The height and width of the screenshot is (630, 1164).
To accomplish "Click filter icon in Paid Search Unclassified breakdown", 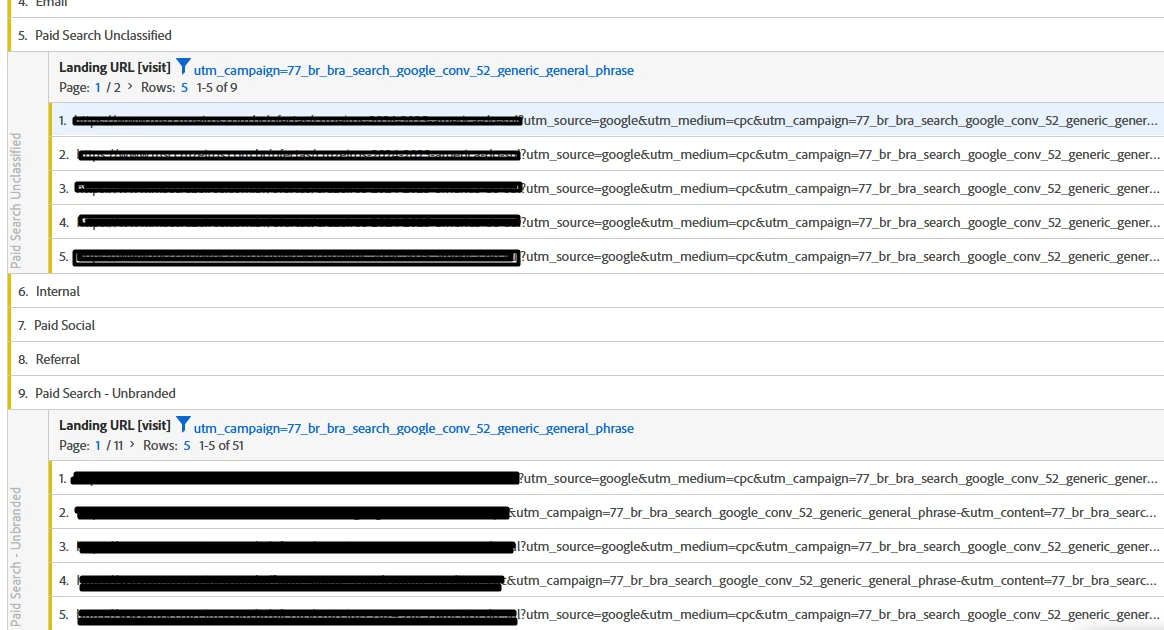I will pos(183,67).
